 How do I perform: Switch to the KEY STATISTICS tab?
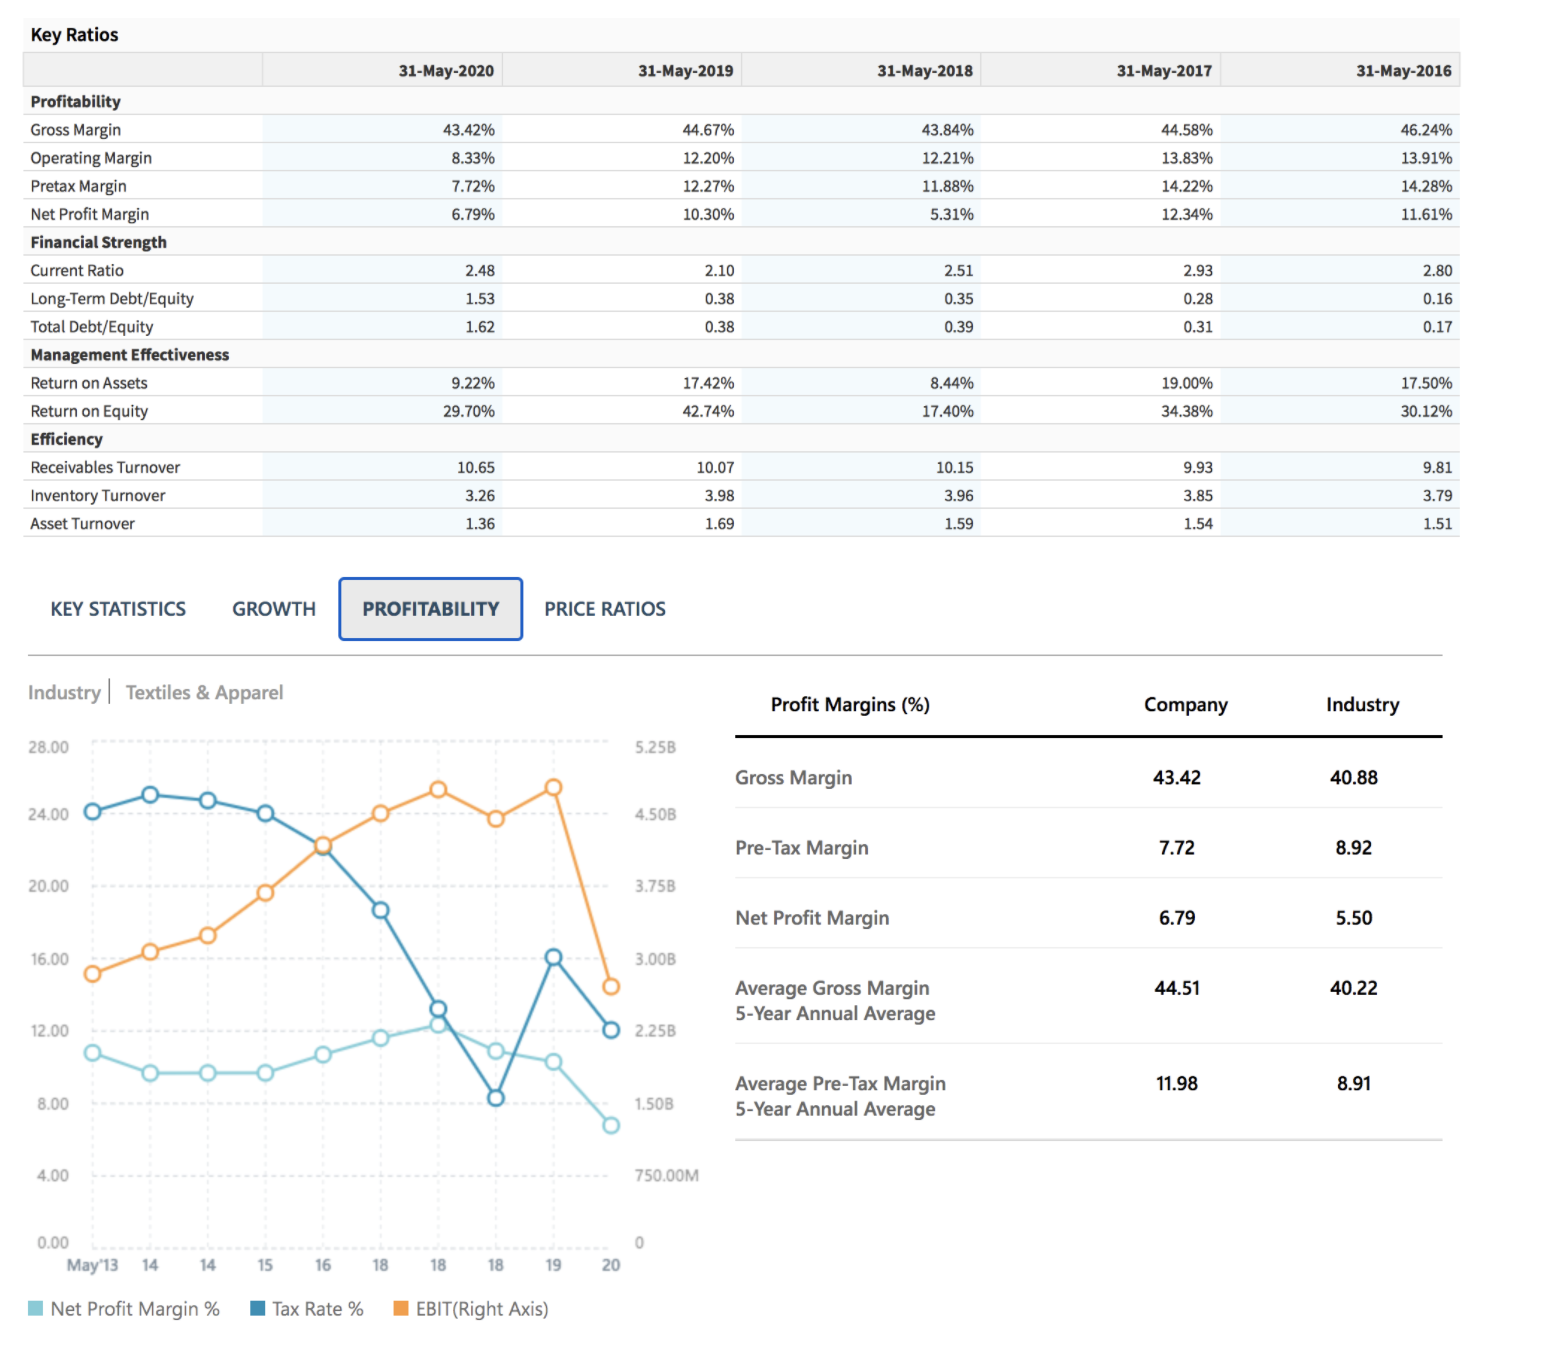(116, 609)
